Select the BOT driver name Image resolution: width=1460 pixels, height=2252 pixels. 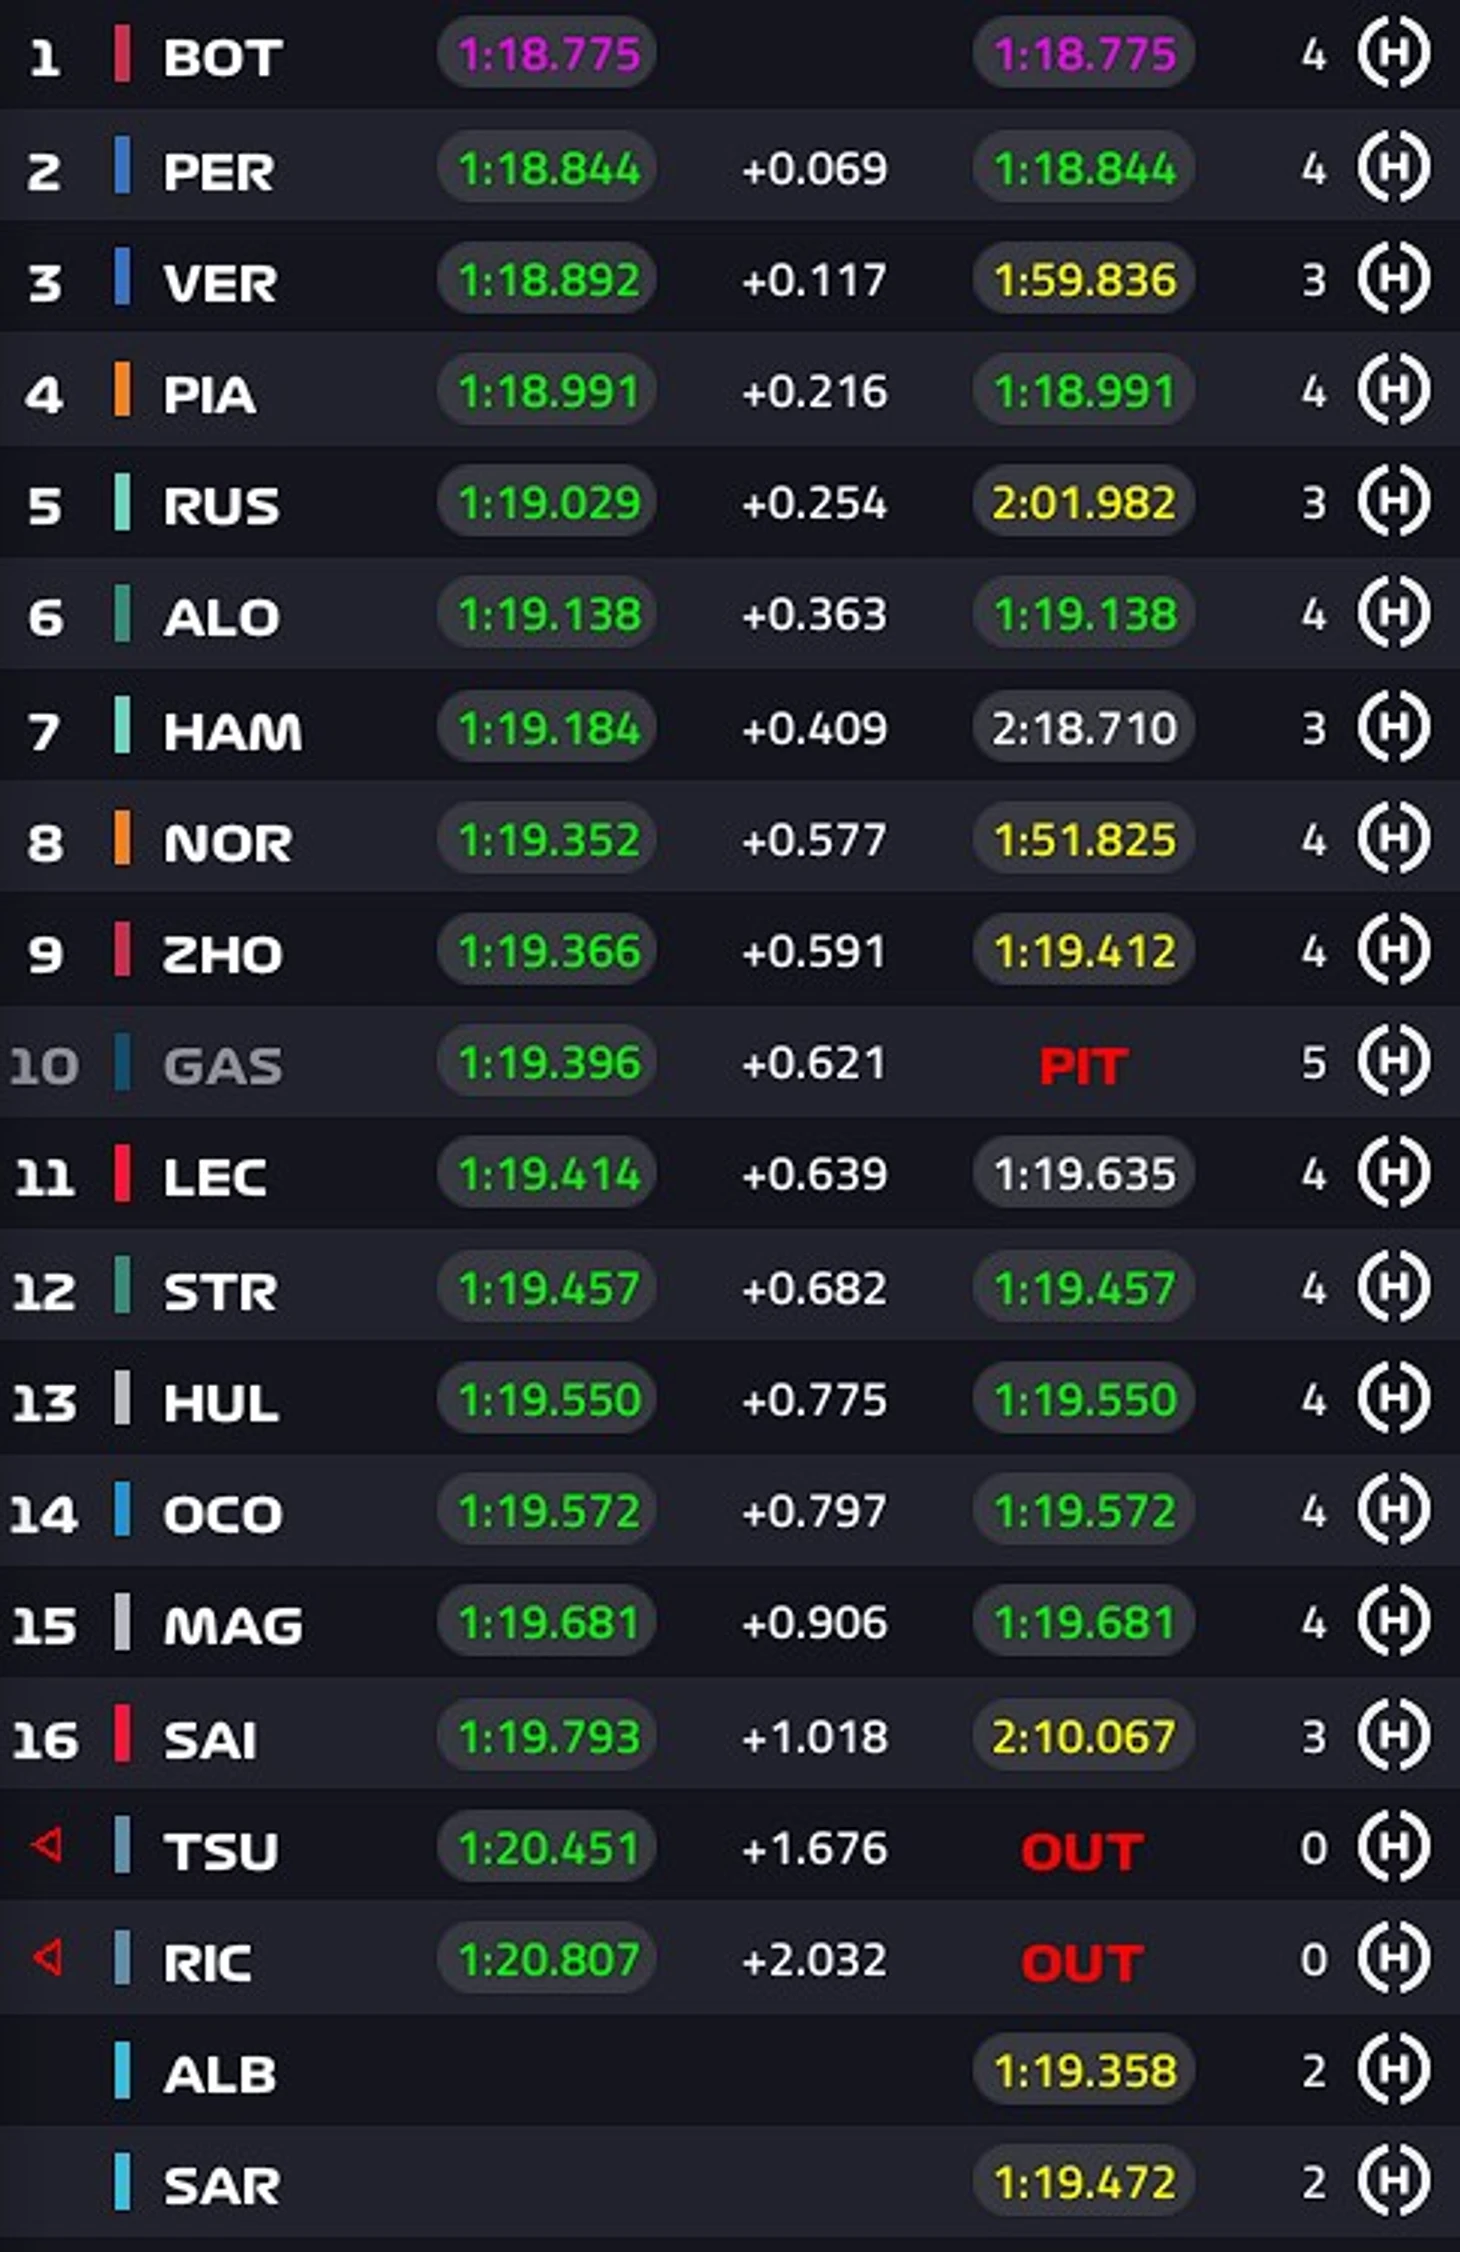click(222, 57)
